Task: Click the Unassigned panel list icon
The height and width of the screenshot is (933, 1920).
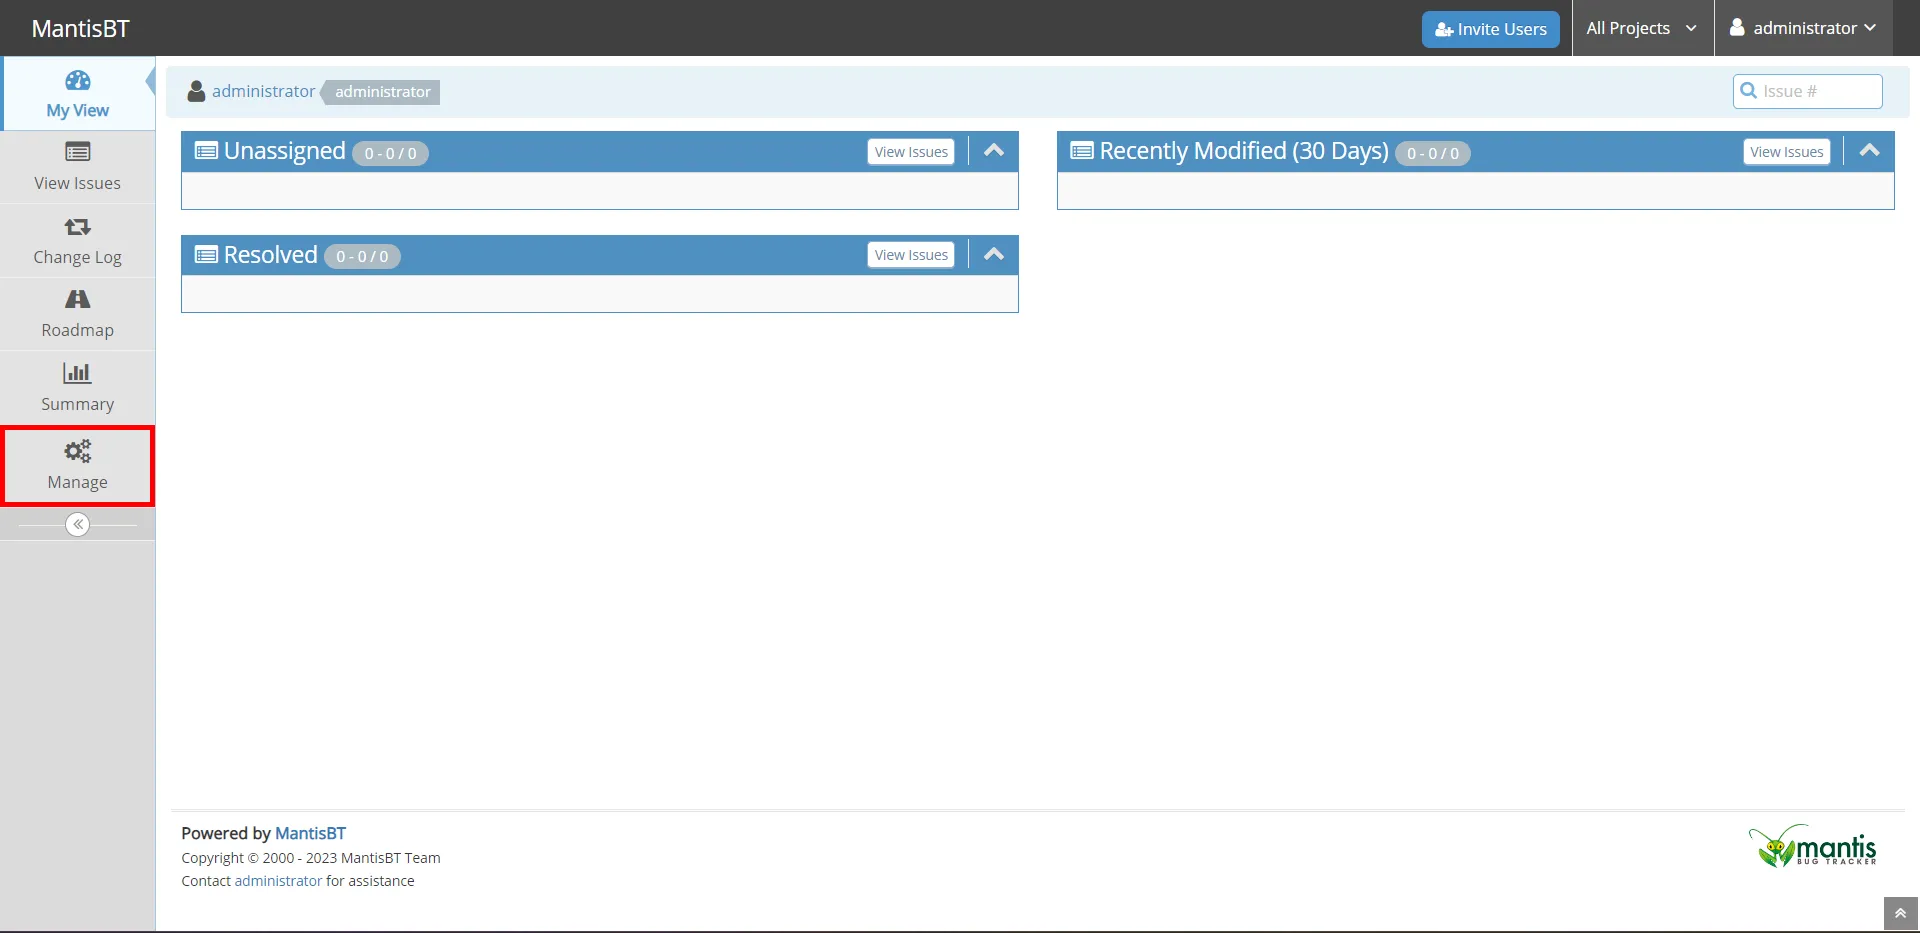Action: (x=206, y=151)
